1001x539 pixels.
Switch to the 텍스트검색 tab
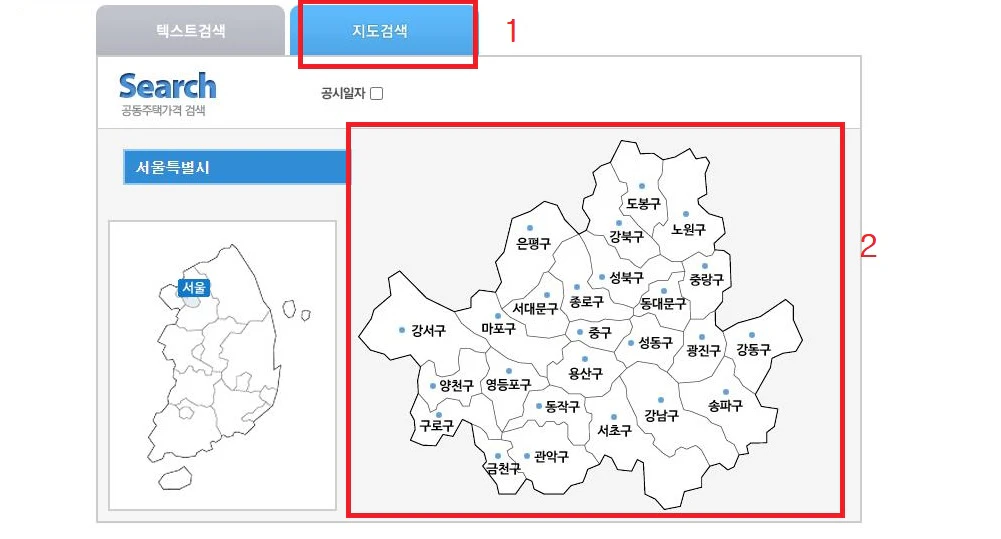pos(190,30)
